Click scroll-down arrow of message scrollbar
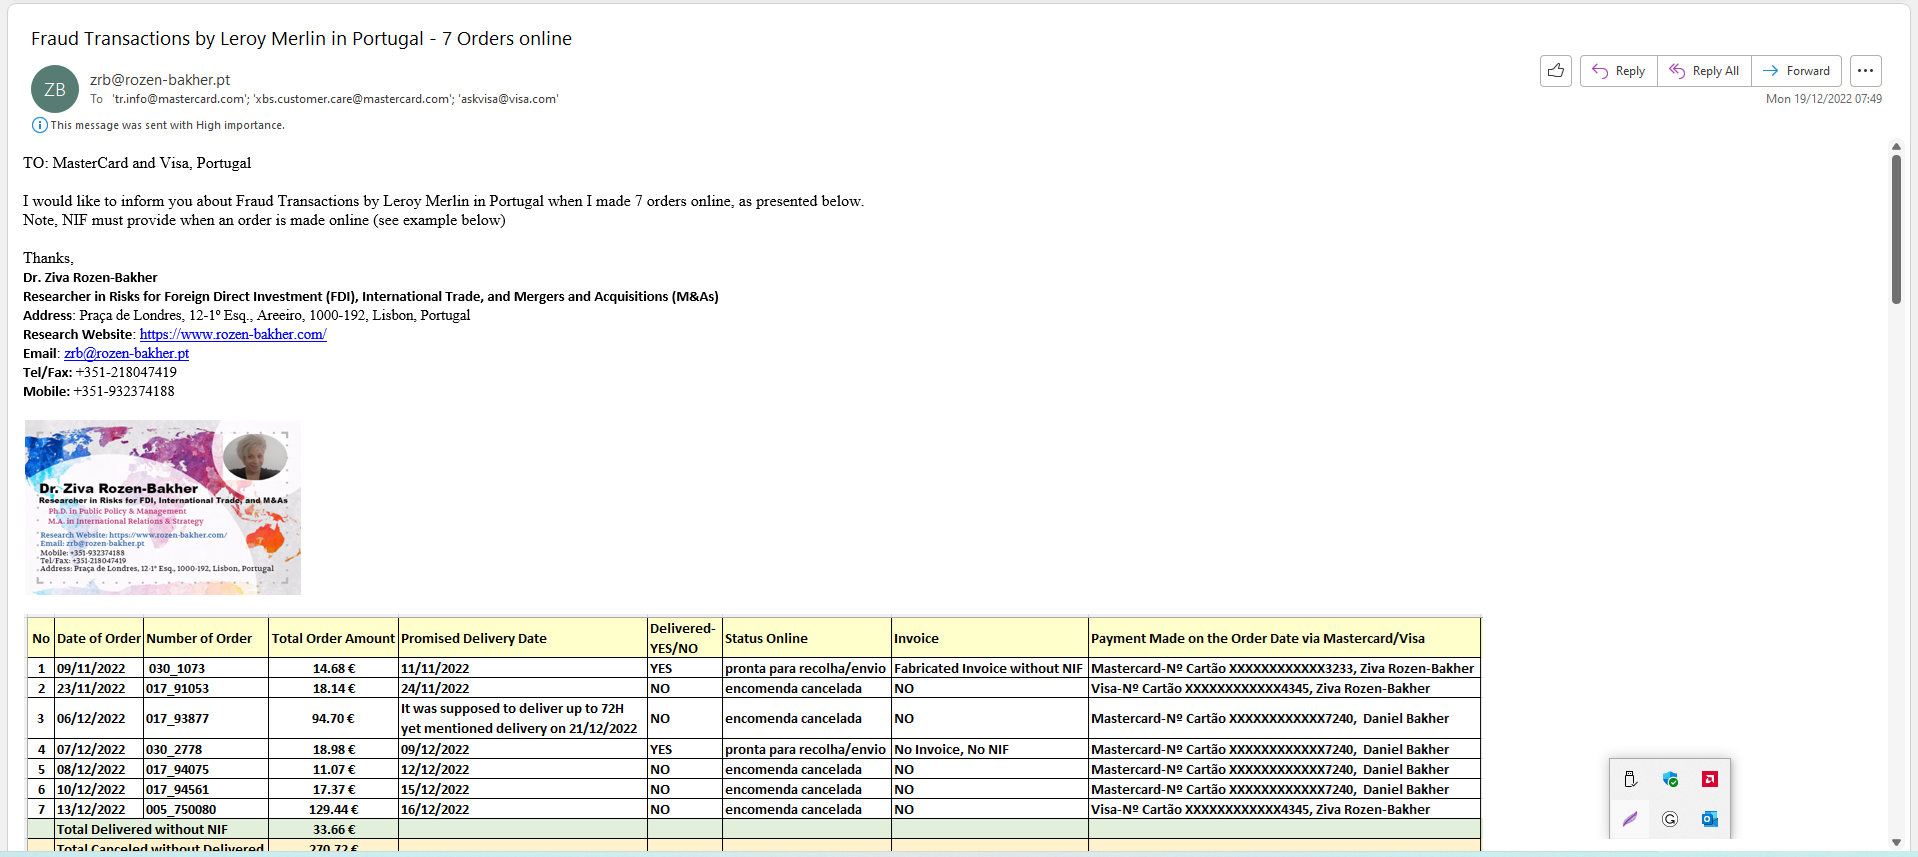1918x857 pixels. (1896, 842)
